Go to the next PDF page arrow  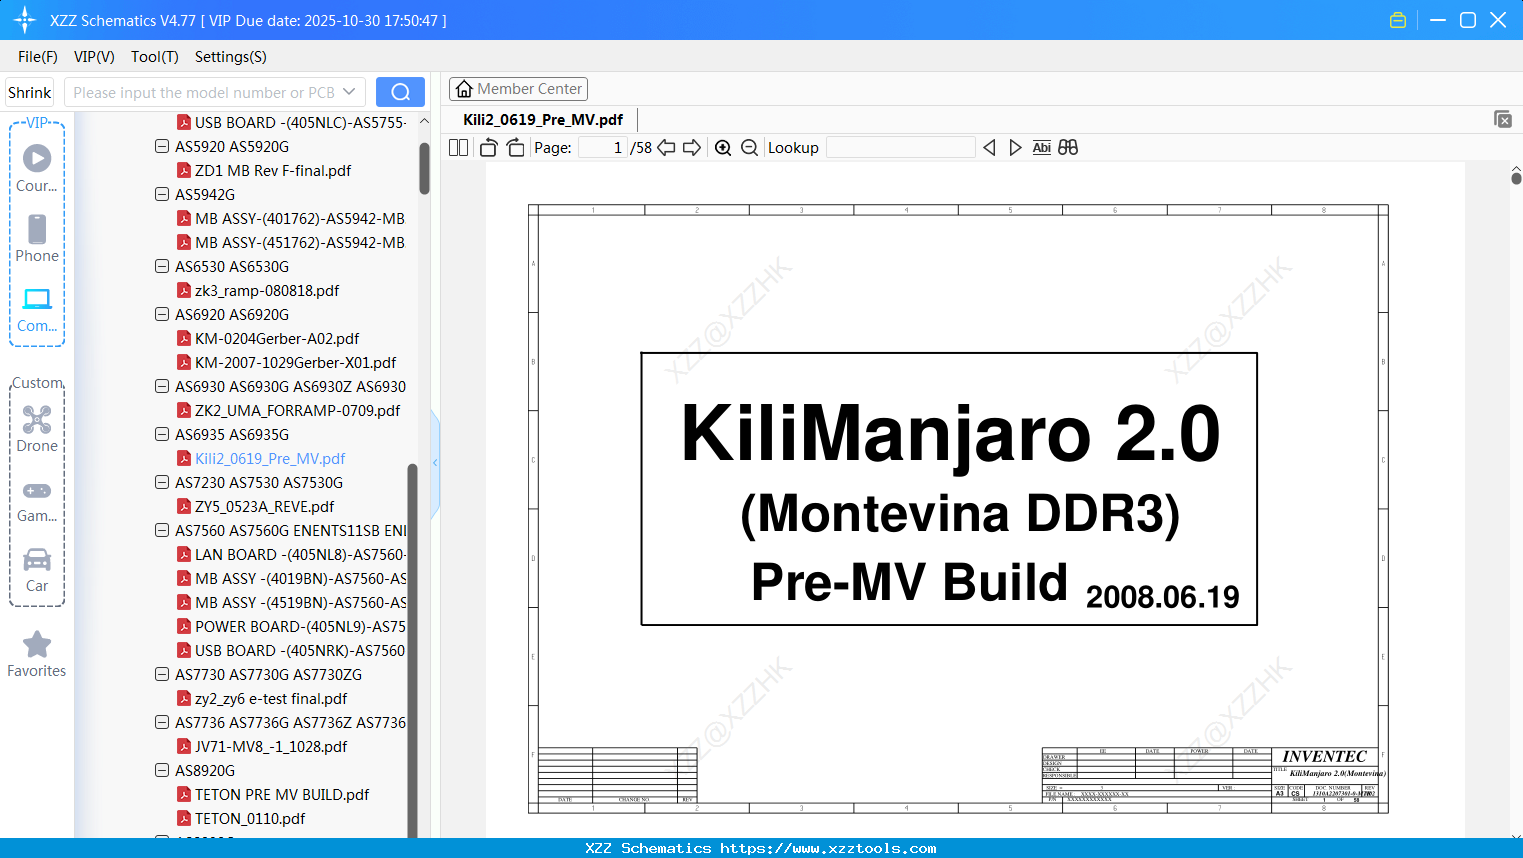[692, 148]
